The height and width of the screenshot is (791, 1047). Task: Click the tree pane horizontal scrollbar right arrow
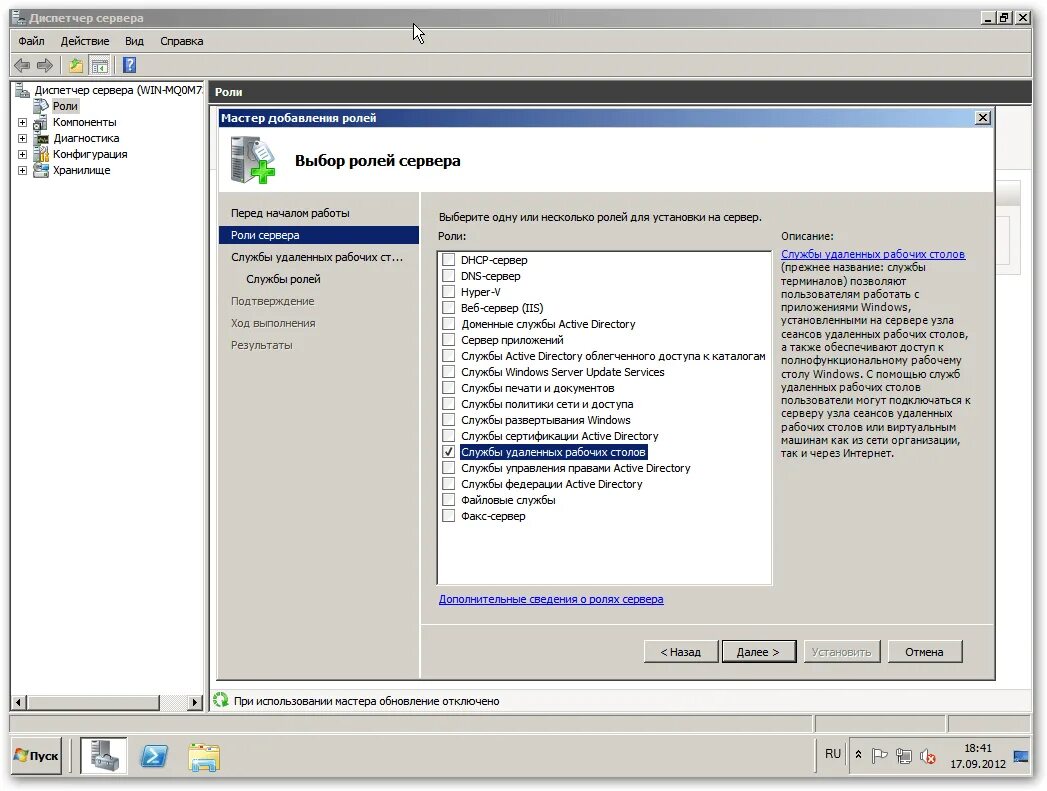194,702
